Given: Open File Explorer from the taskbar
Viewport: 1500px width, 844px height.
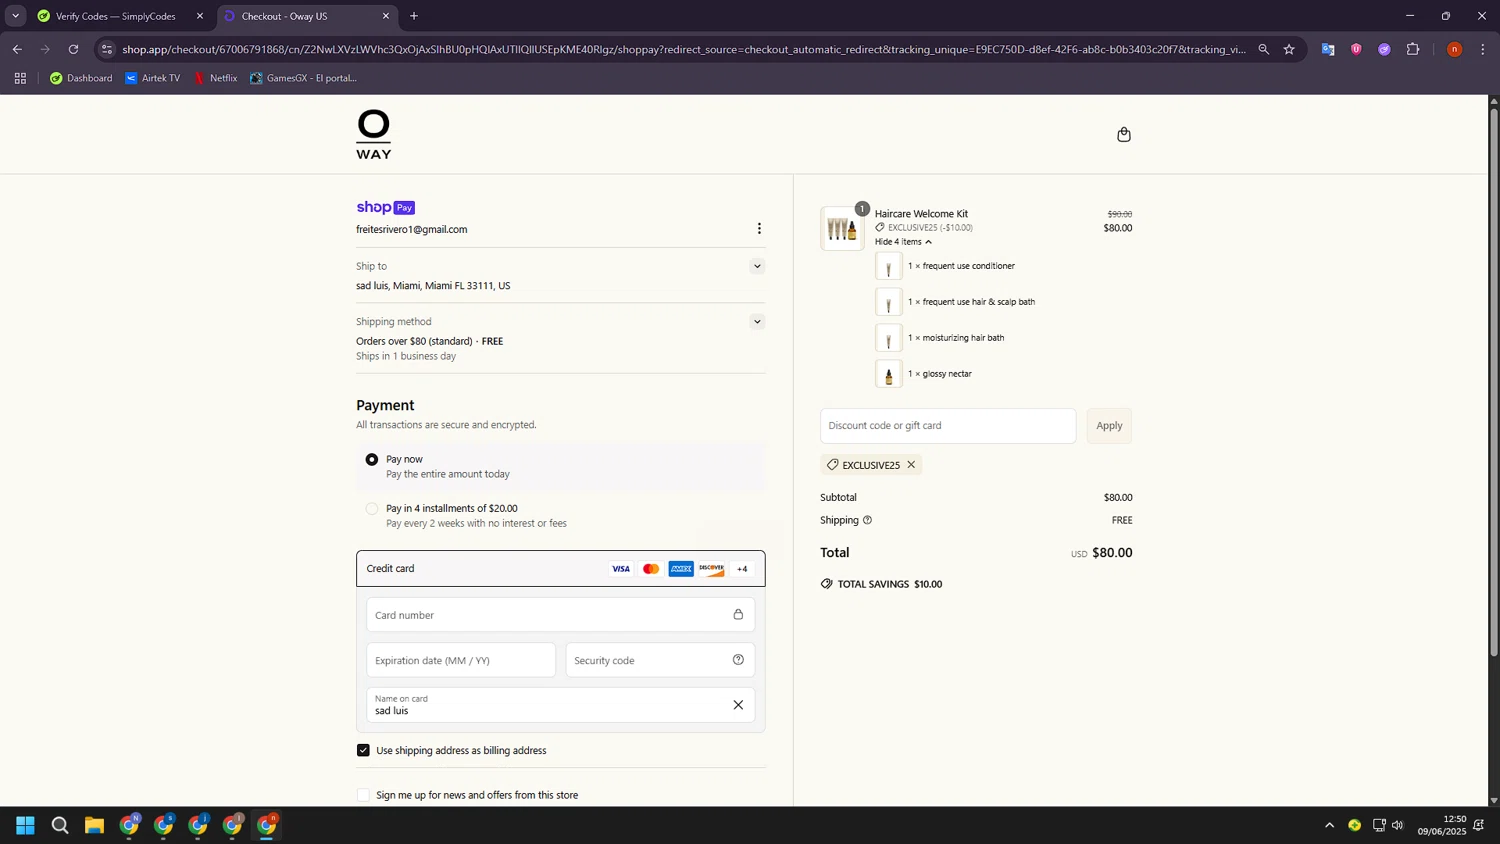Looking at the screenshot, I should [x=94, y=825].
